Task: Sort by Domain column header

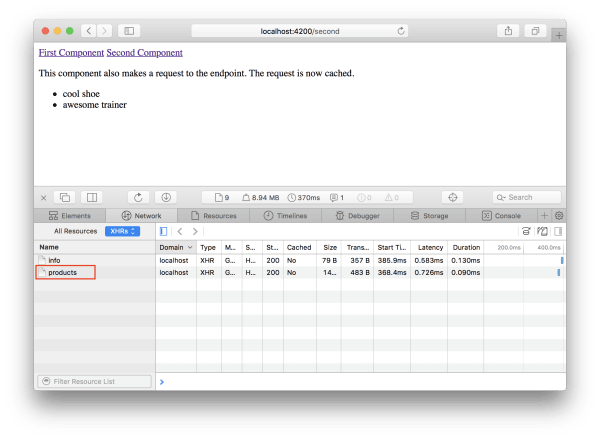Action: (176, 248)
